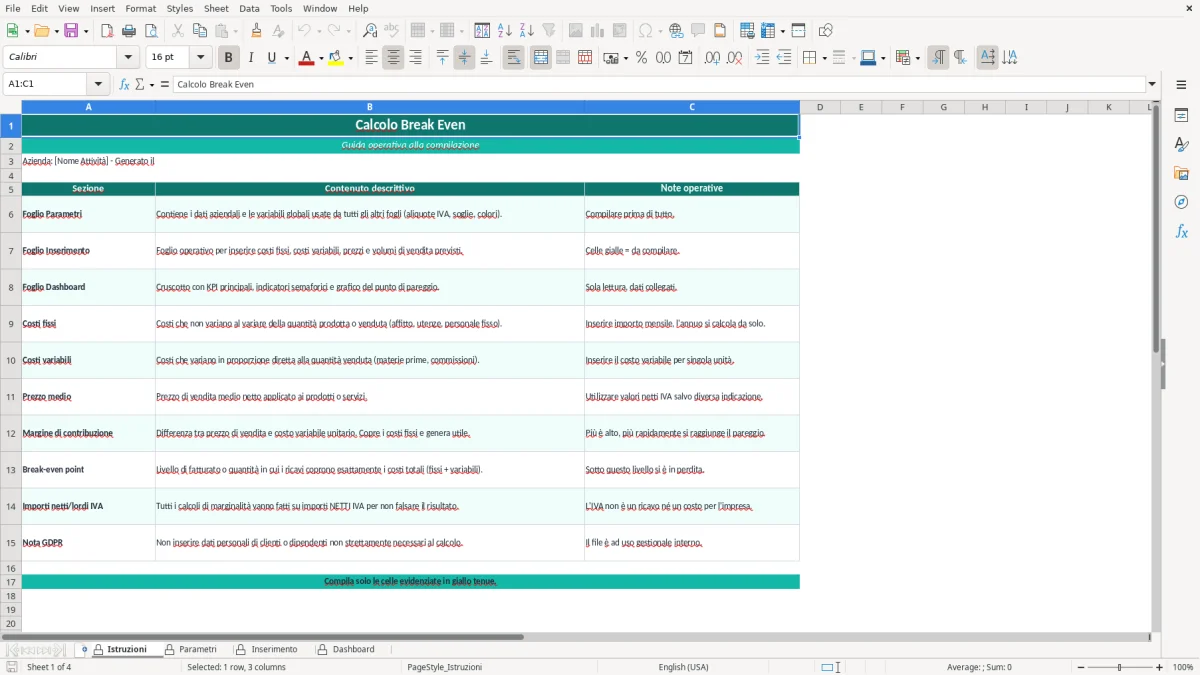
Task: Open the sidebar Properties panel icon
Action: click(1181, 116)
